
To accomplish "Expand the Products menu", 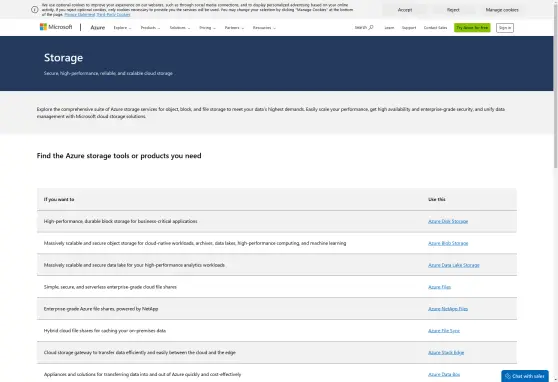I will tap(150, 28).
